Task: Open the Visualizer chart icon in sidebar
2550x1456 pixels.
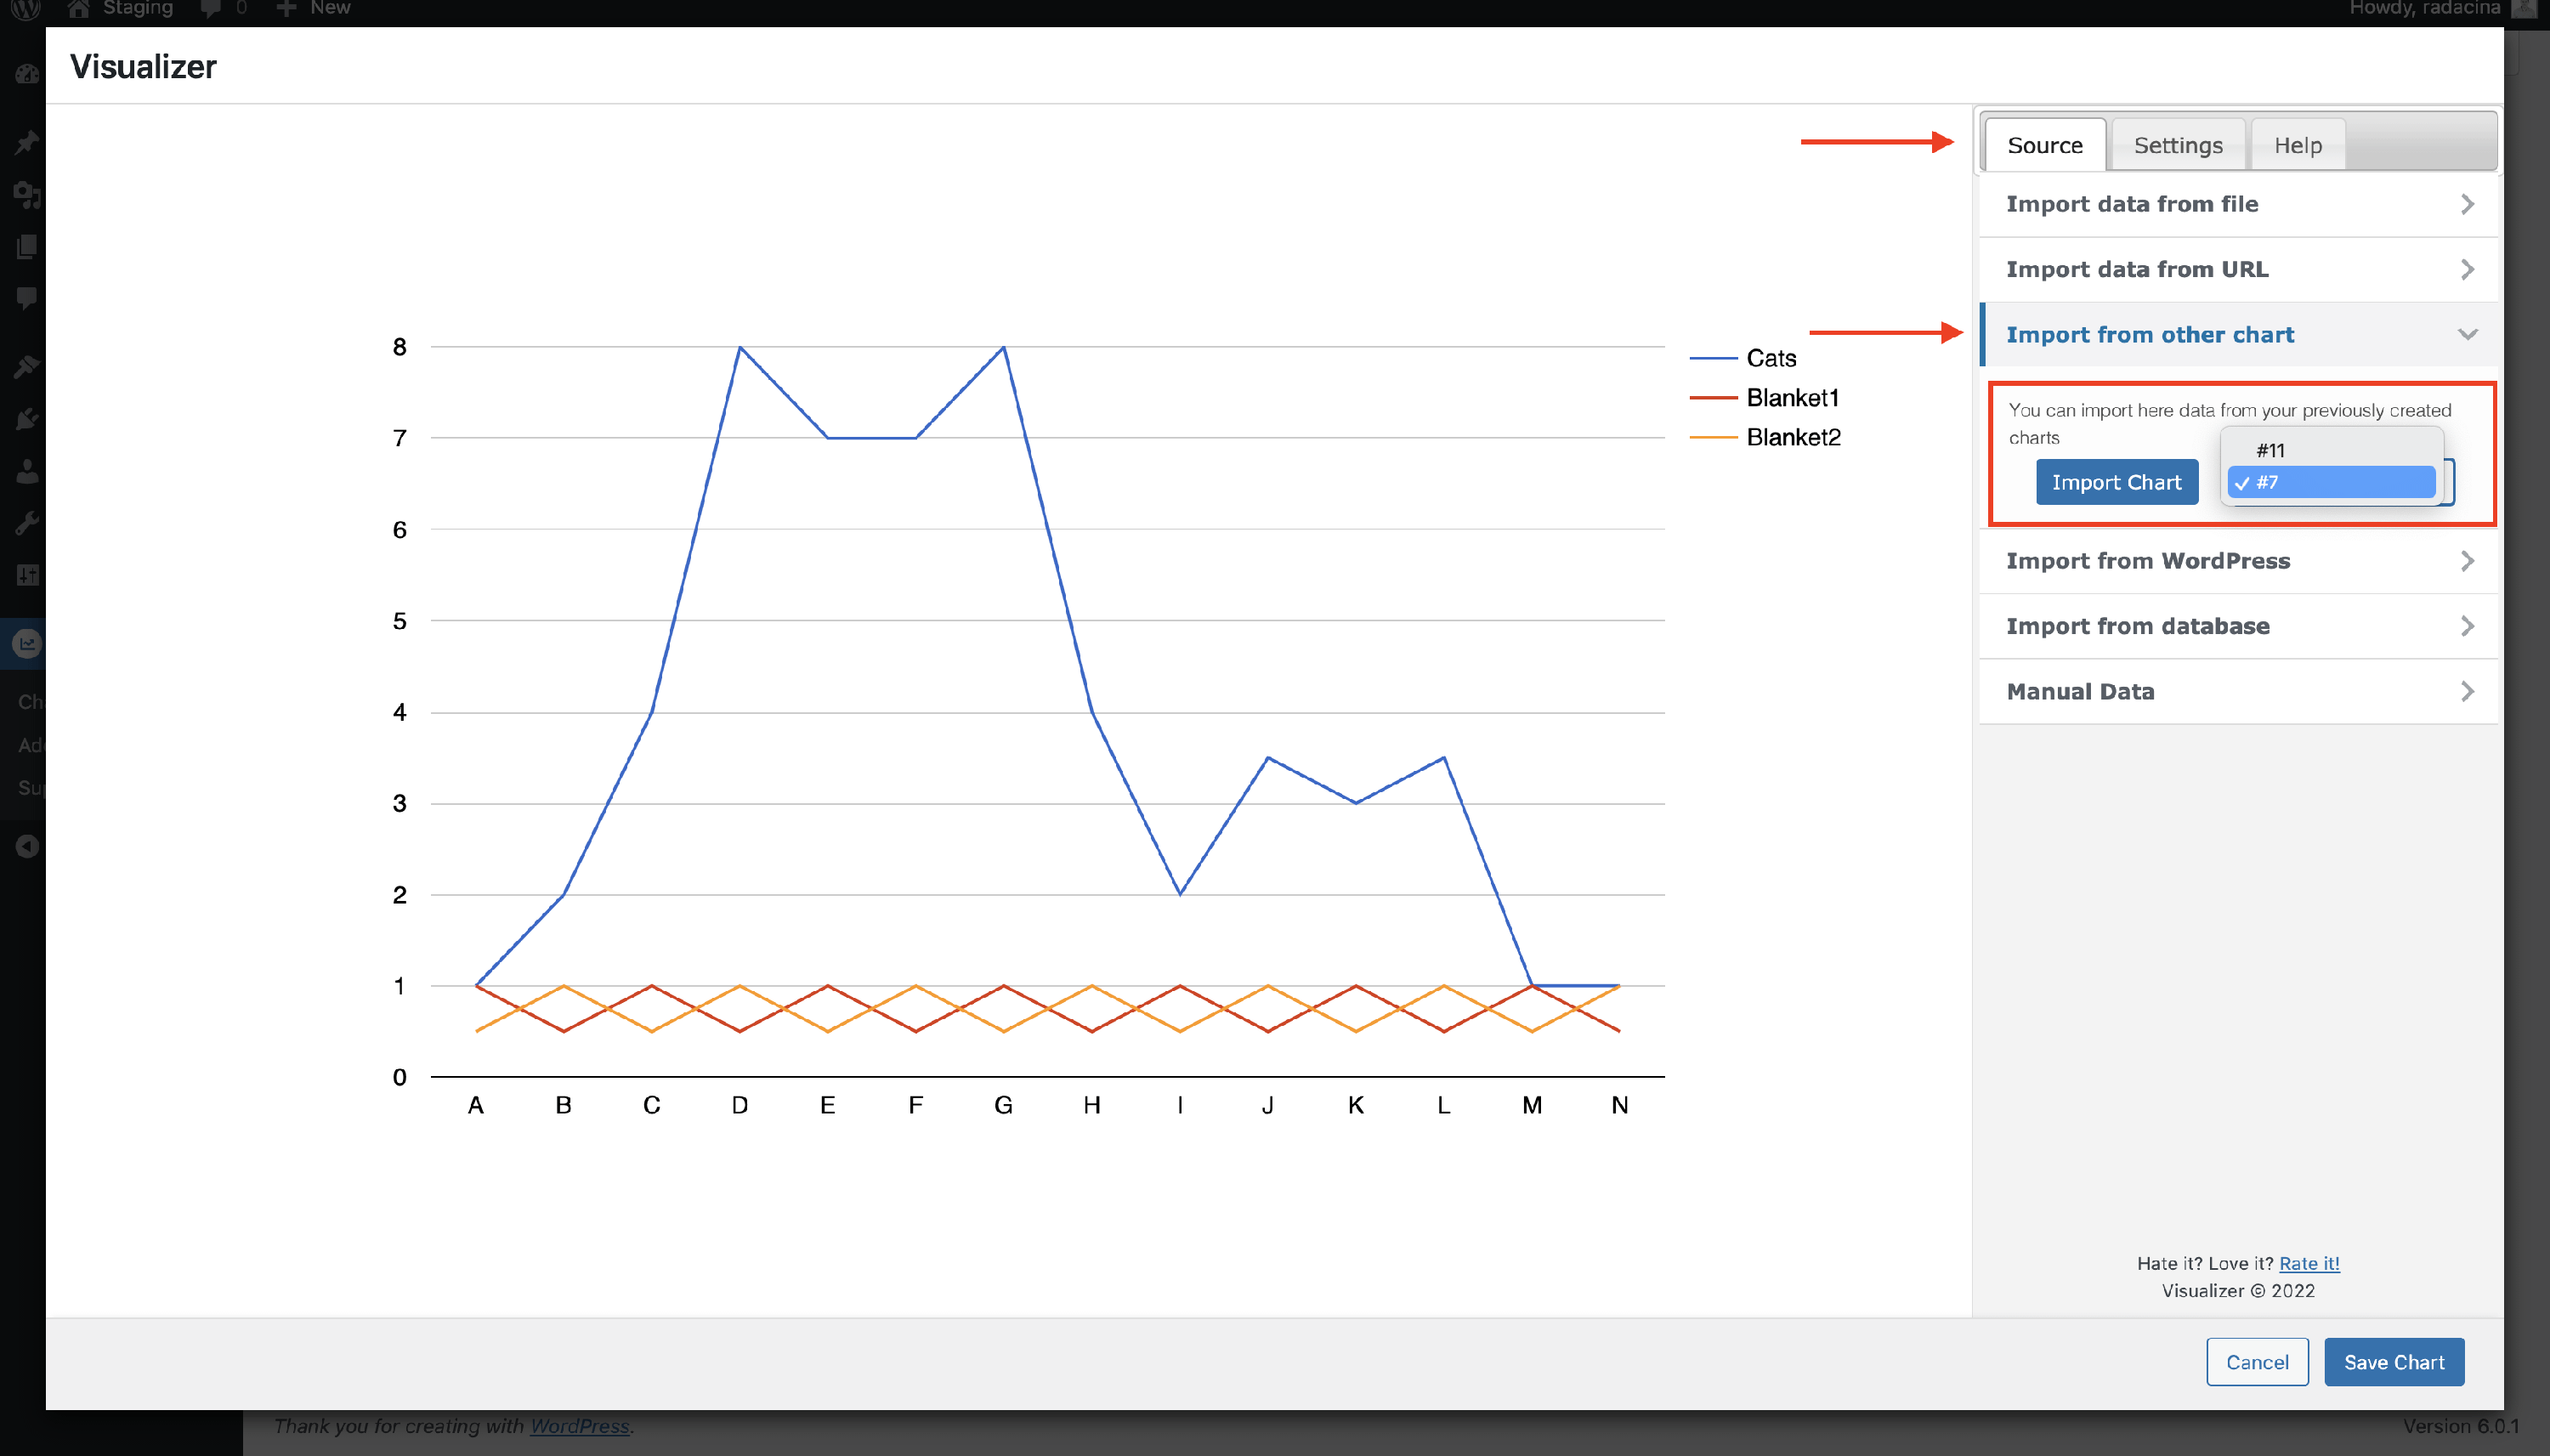Action: [x=27, y=643]
